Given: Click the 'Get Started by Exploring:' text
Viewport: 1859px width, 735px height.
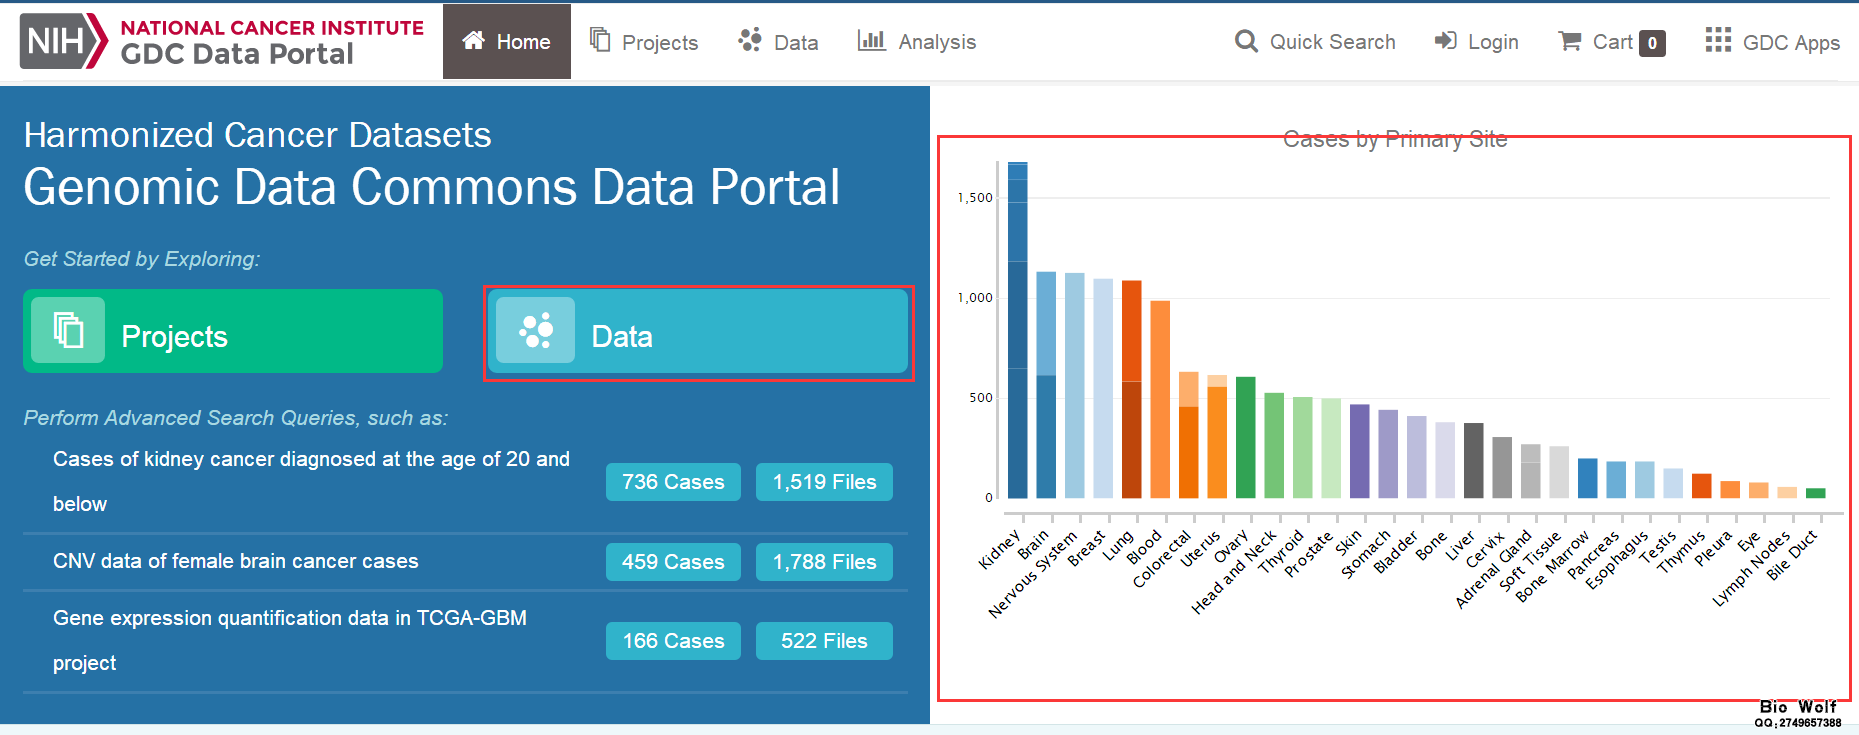Looking at the screenshot, I should pos(142,259).
